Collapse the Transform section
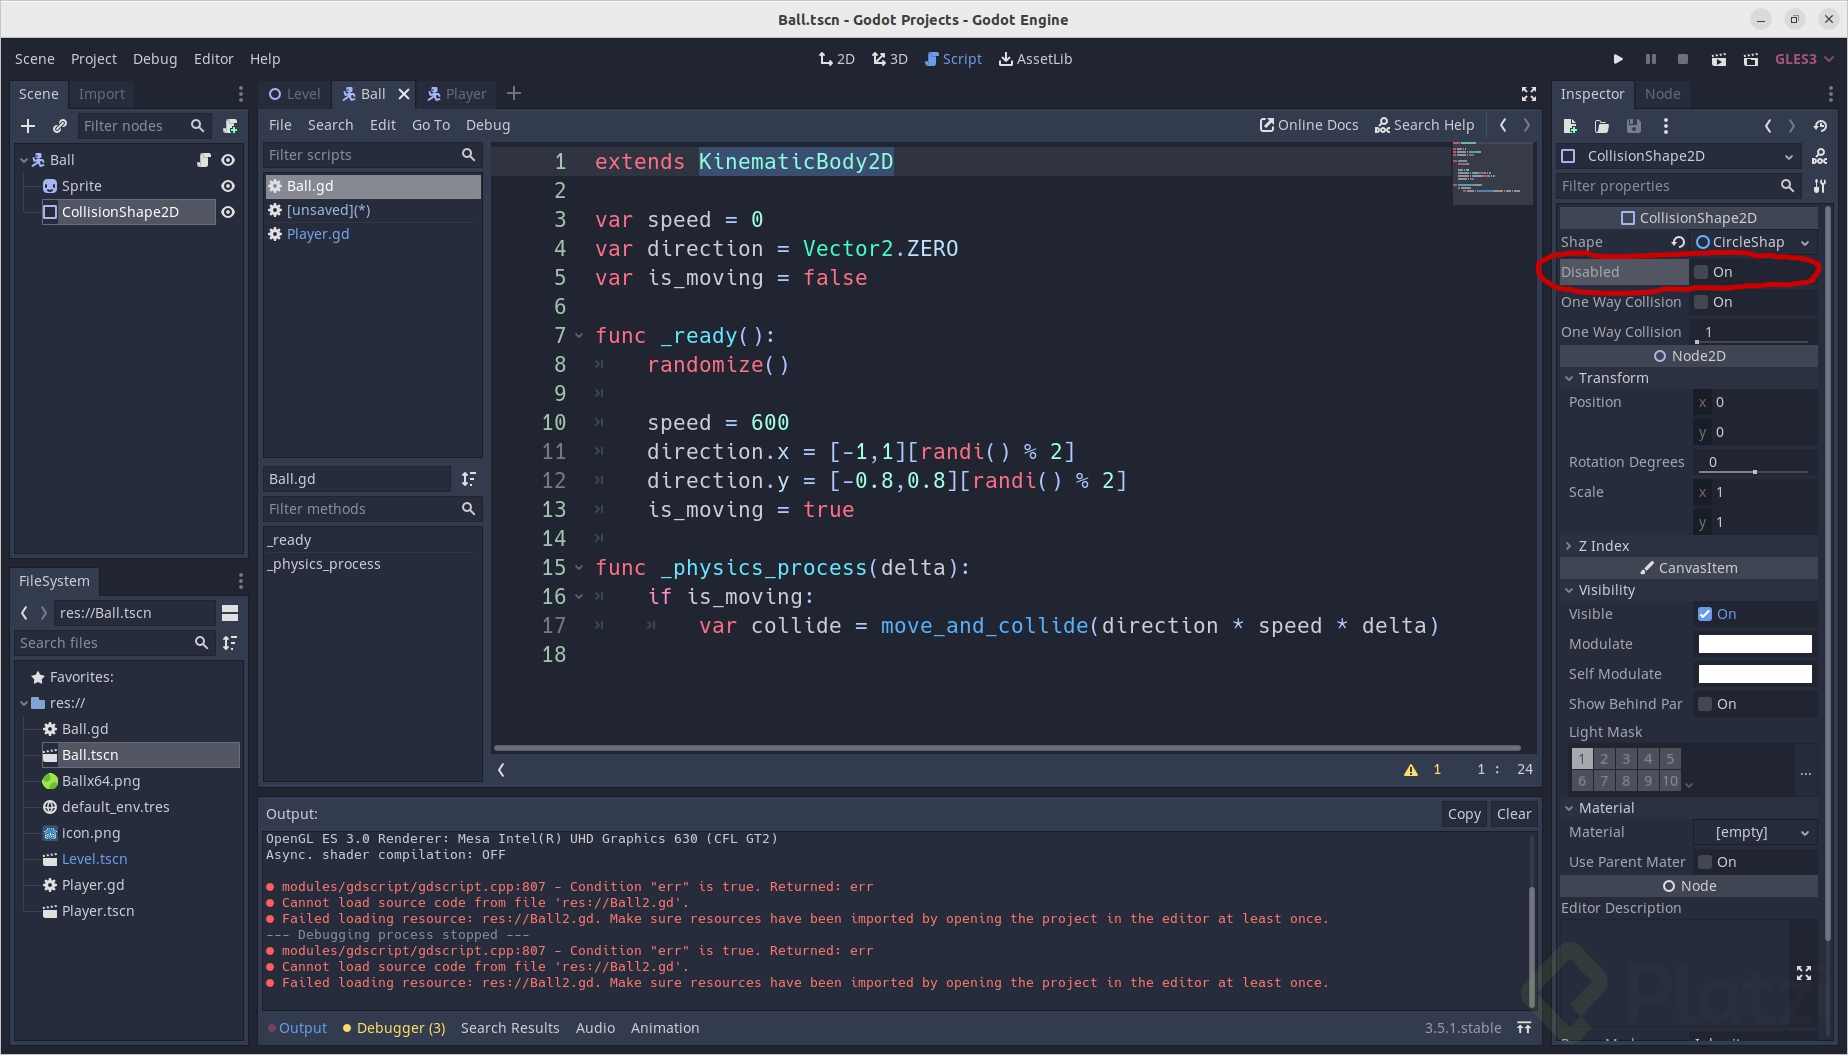 [1608, 378]
